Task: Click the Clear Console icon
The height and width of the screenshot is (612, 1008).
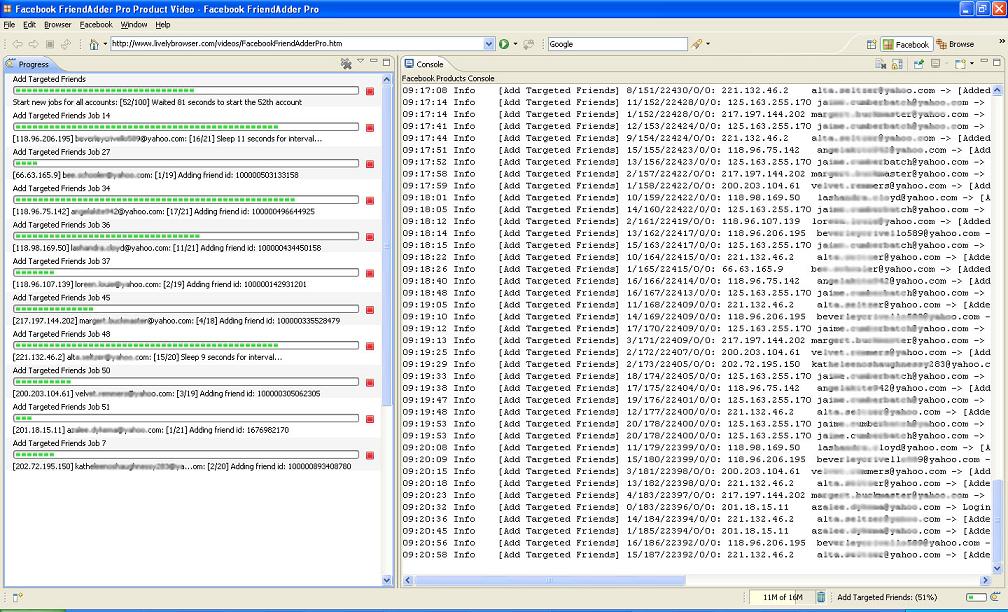Action: (x=881, y=64)
